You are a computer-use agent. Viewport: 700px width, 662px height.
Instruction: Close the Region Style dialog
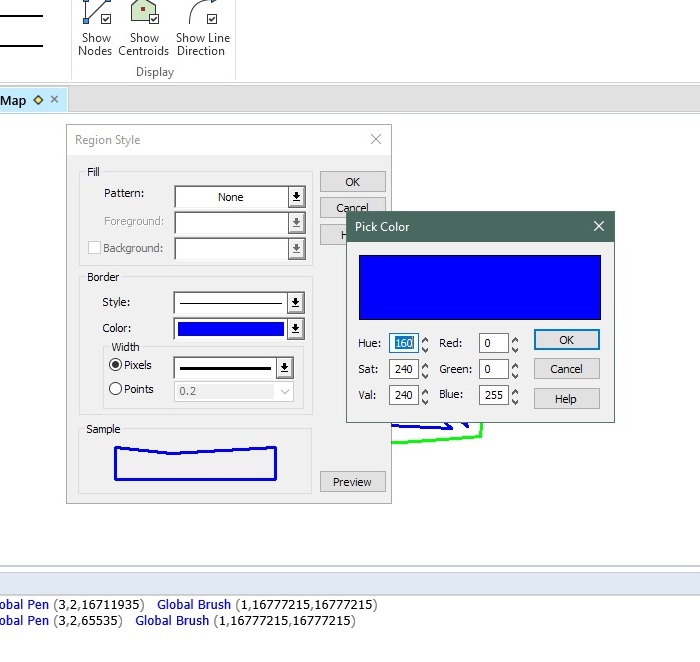pyautogui.click(x=376, y=140)
